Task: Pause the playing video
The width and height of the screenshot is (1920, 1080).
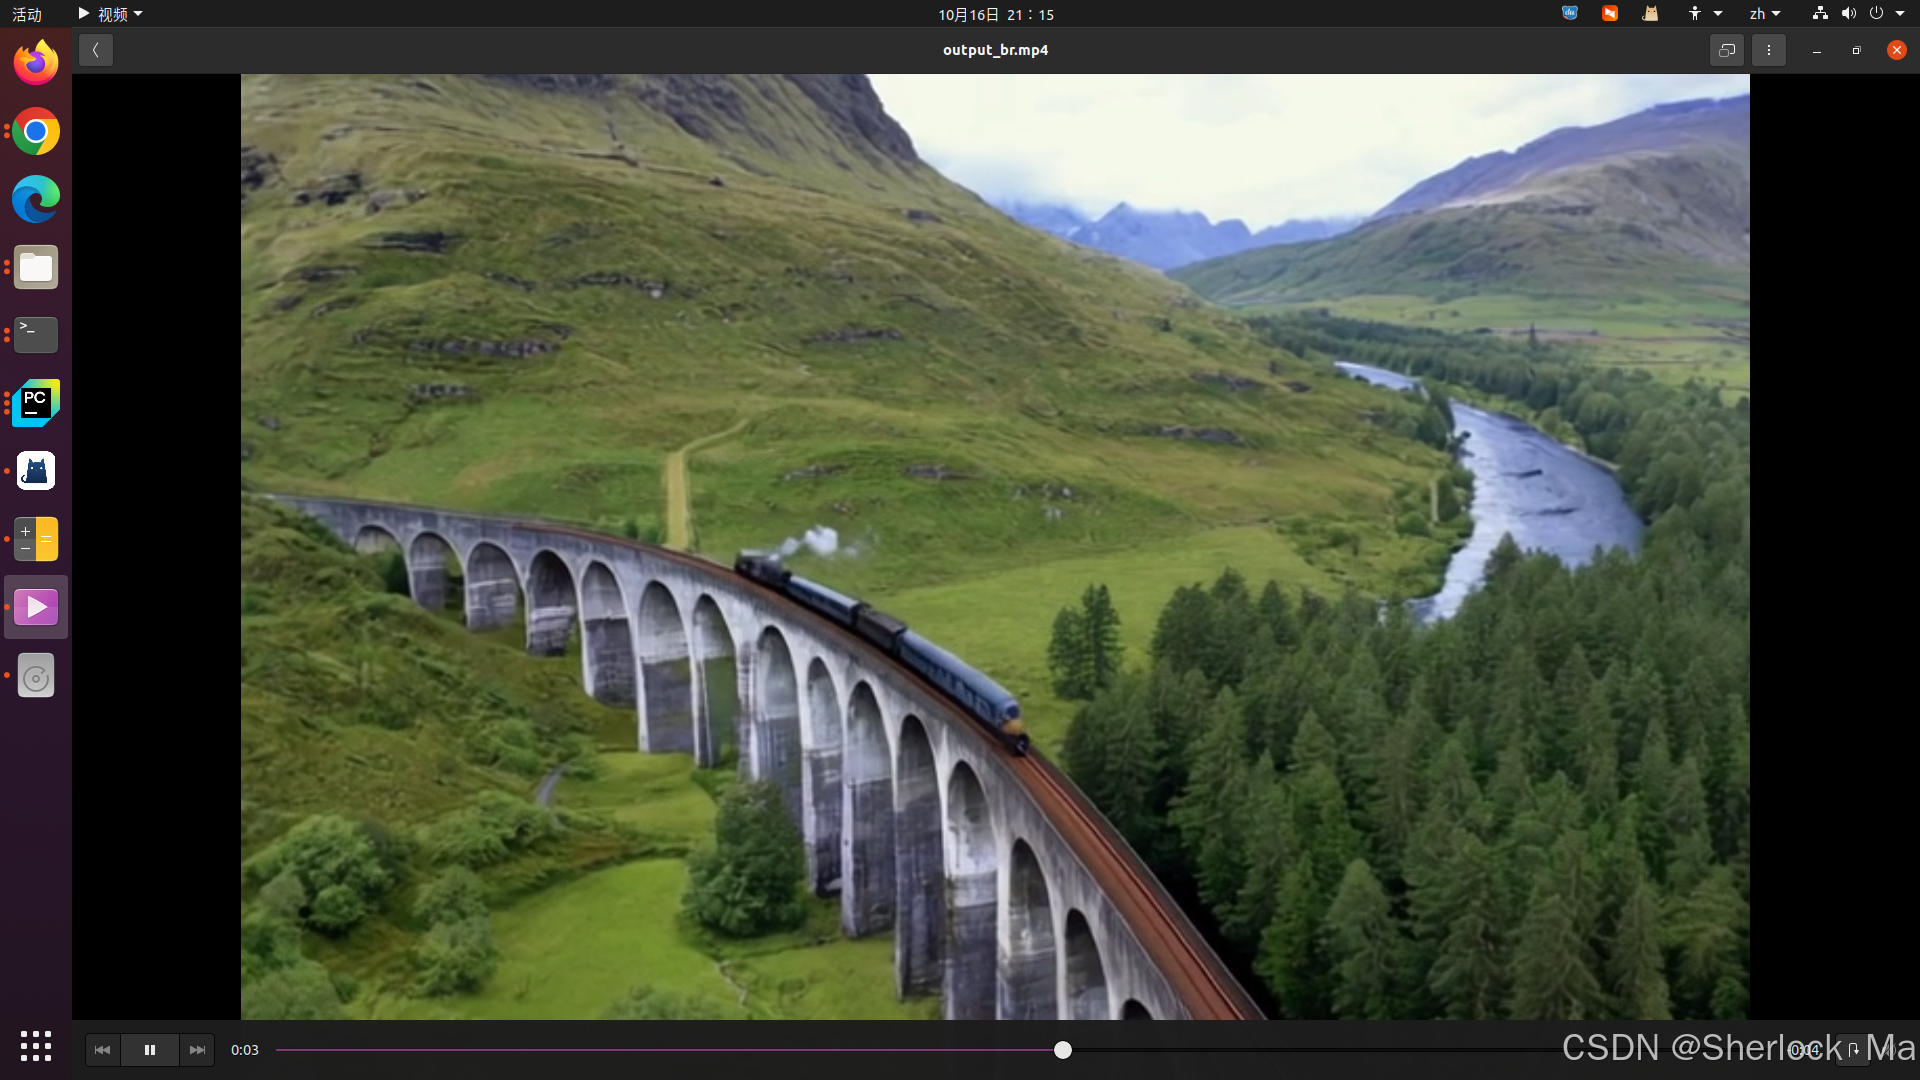Action: pos(150,1050)
